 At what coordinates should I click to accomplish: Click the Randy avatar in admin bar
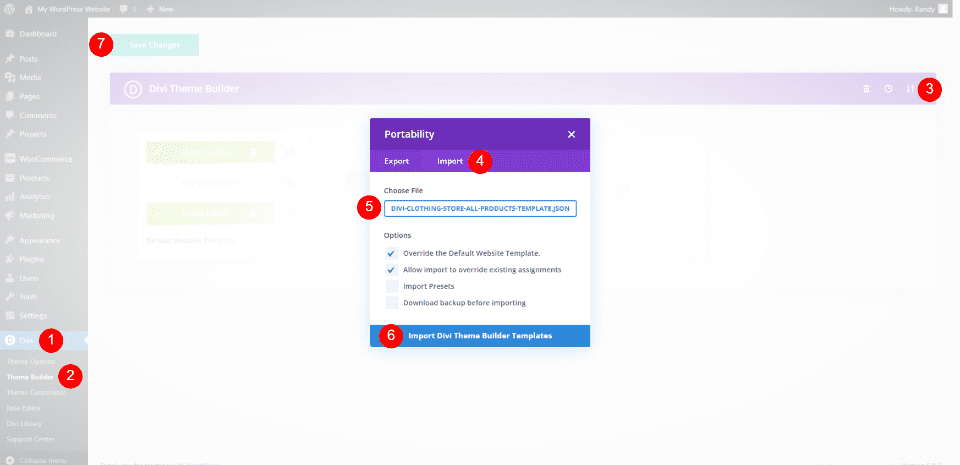tap(943, 9)
